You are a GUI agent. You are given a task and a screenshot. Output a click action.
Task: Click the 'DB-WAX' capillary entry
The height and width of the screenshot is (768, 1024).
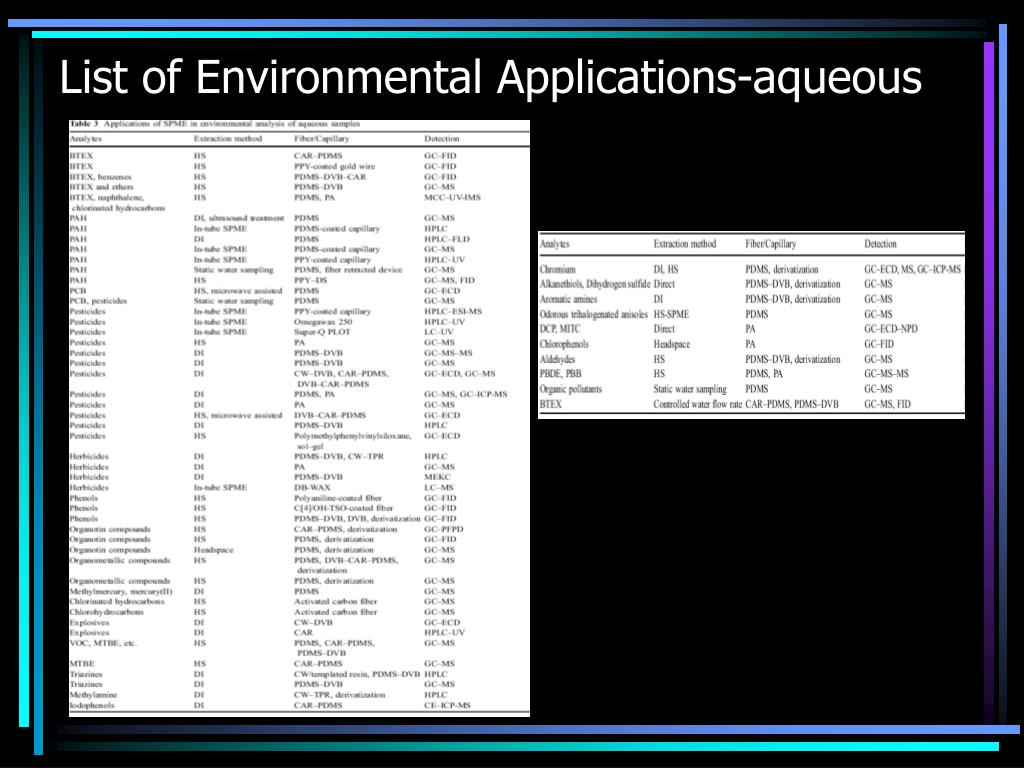tap(312, 488)
